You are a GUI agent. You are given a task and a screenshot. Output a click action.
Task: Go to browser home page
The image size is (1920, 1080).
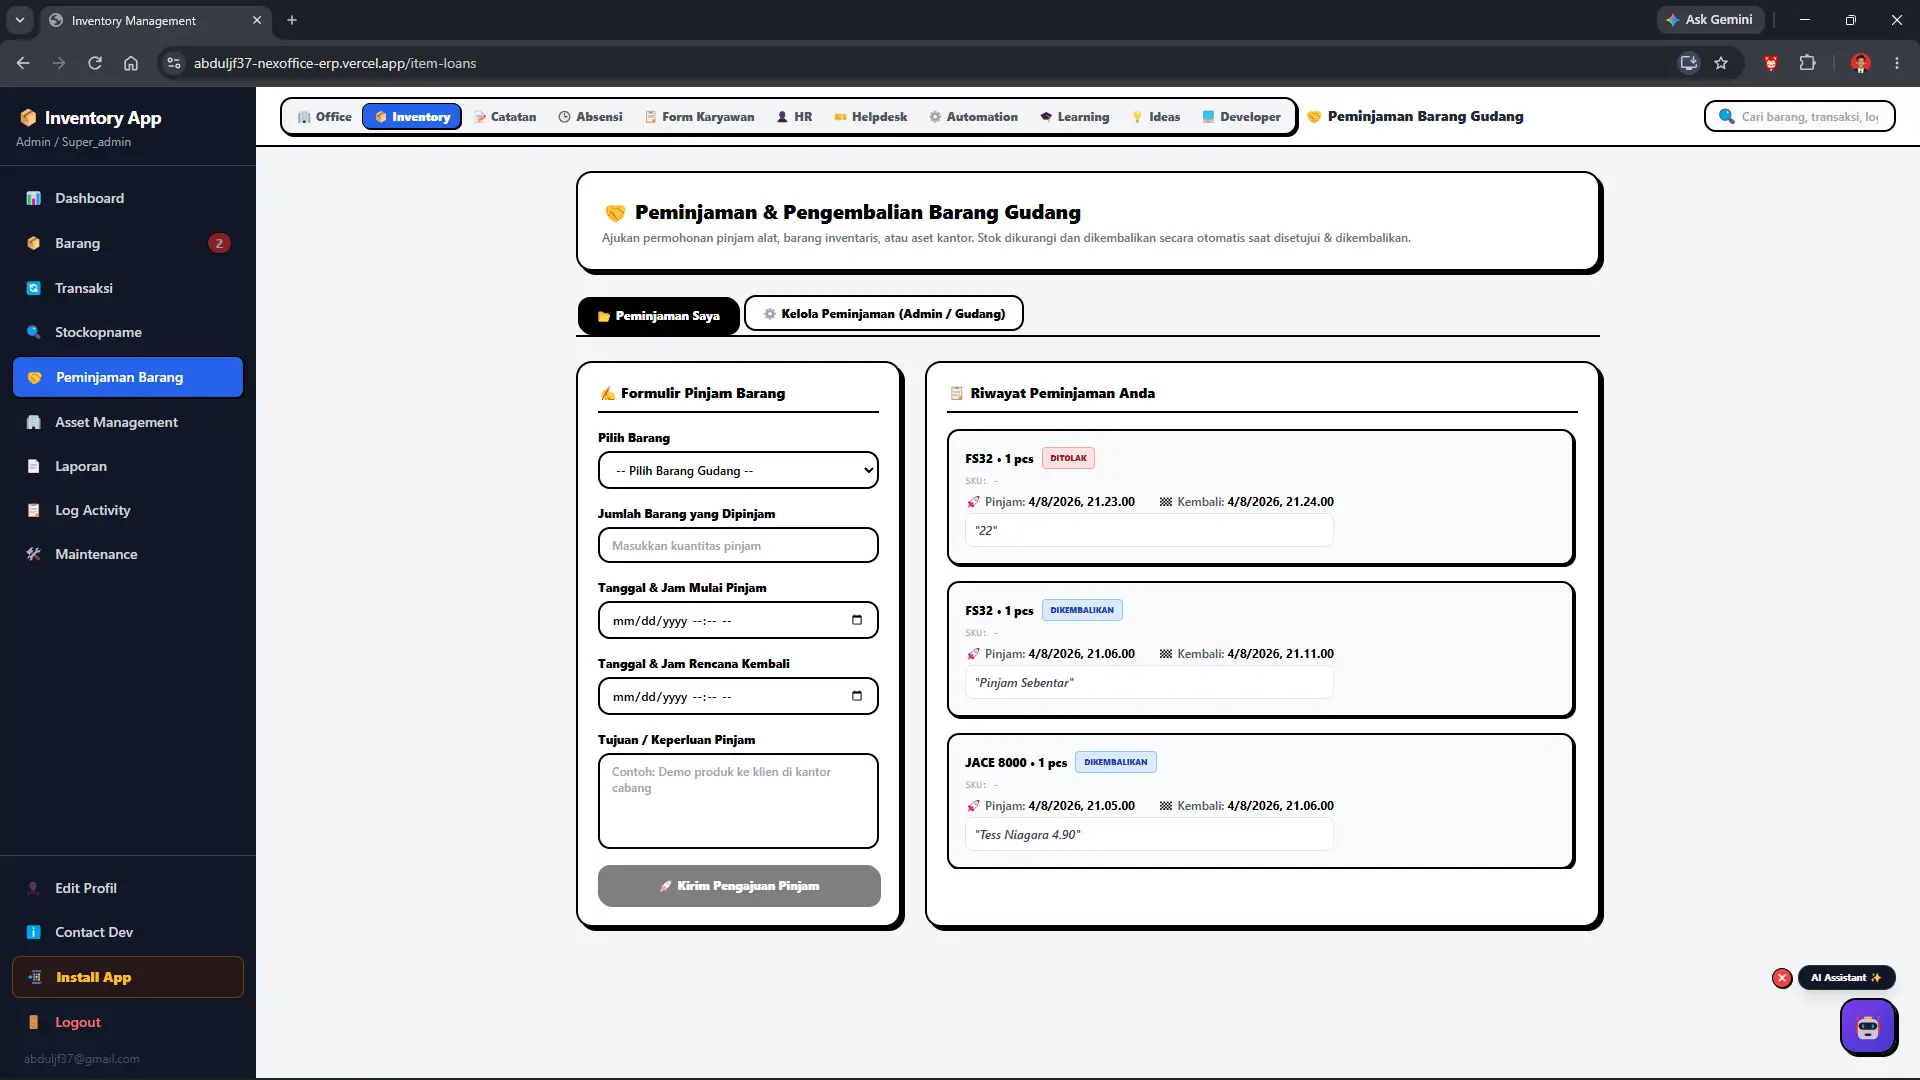click(x=131, y=63)
